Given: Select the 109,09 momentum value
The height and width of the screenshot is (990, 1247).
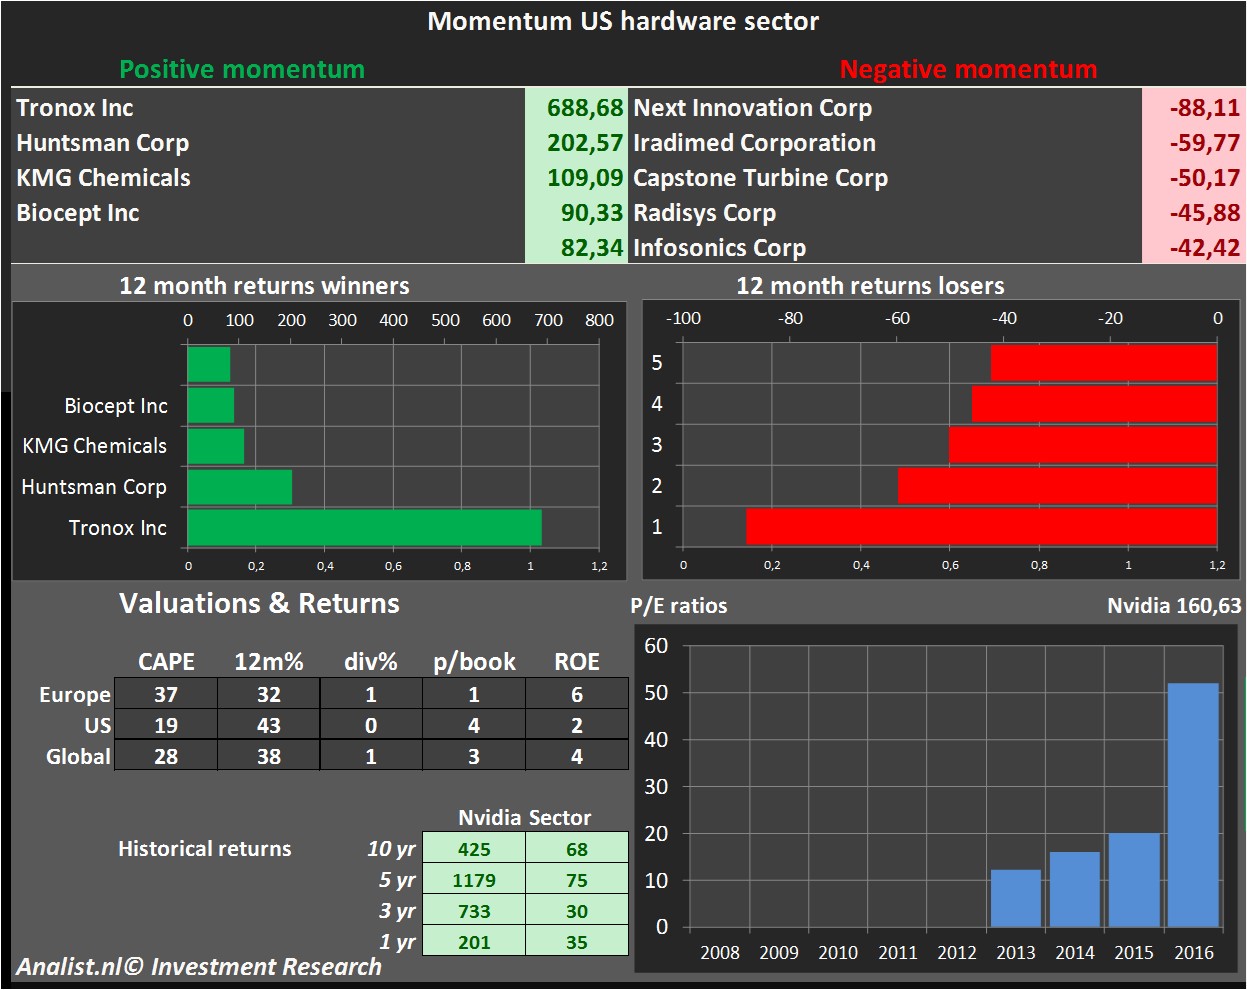Looking at the screenshot, I should (585, 178).
